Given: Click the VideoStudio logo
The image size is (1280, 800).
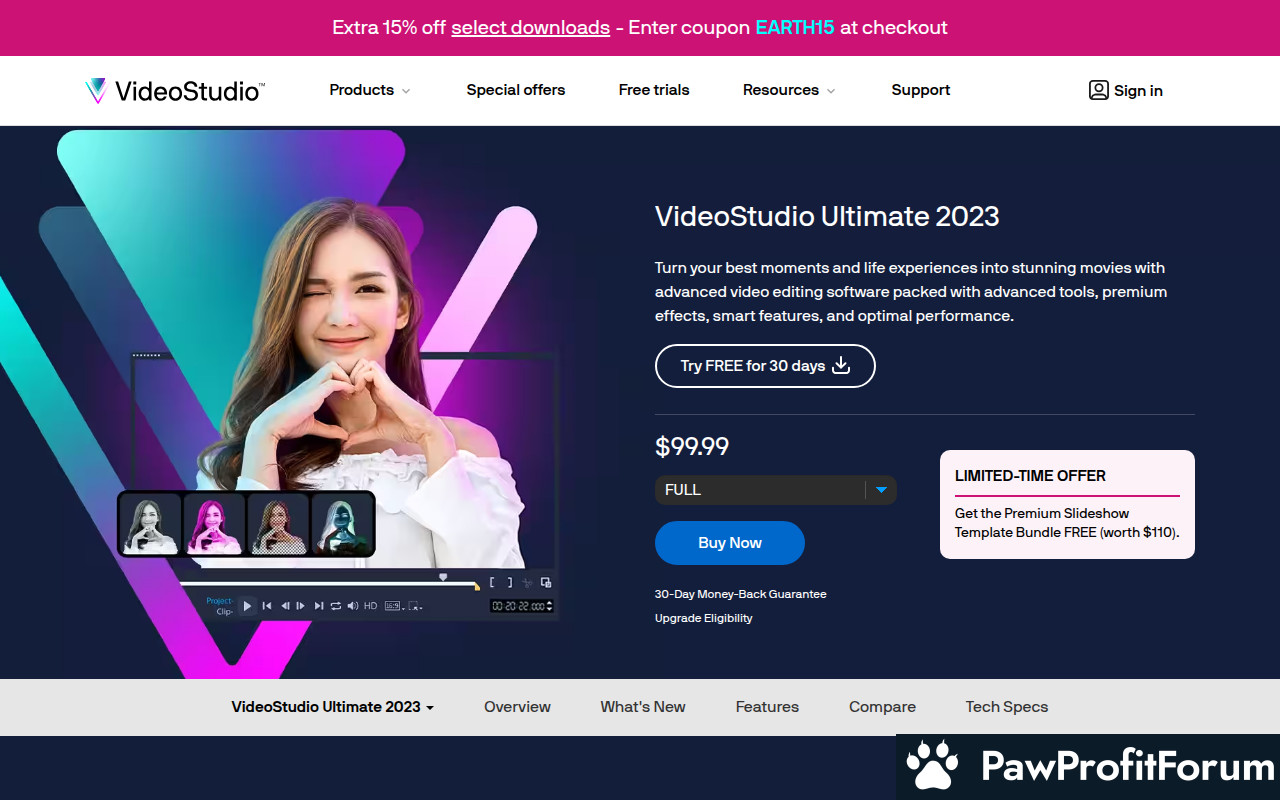Looking at the screenshot, I should click(175, 91).
